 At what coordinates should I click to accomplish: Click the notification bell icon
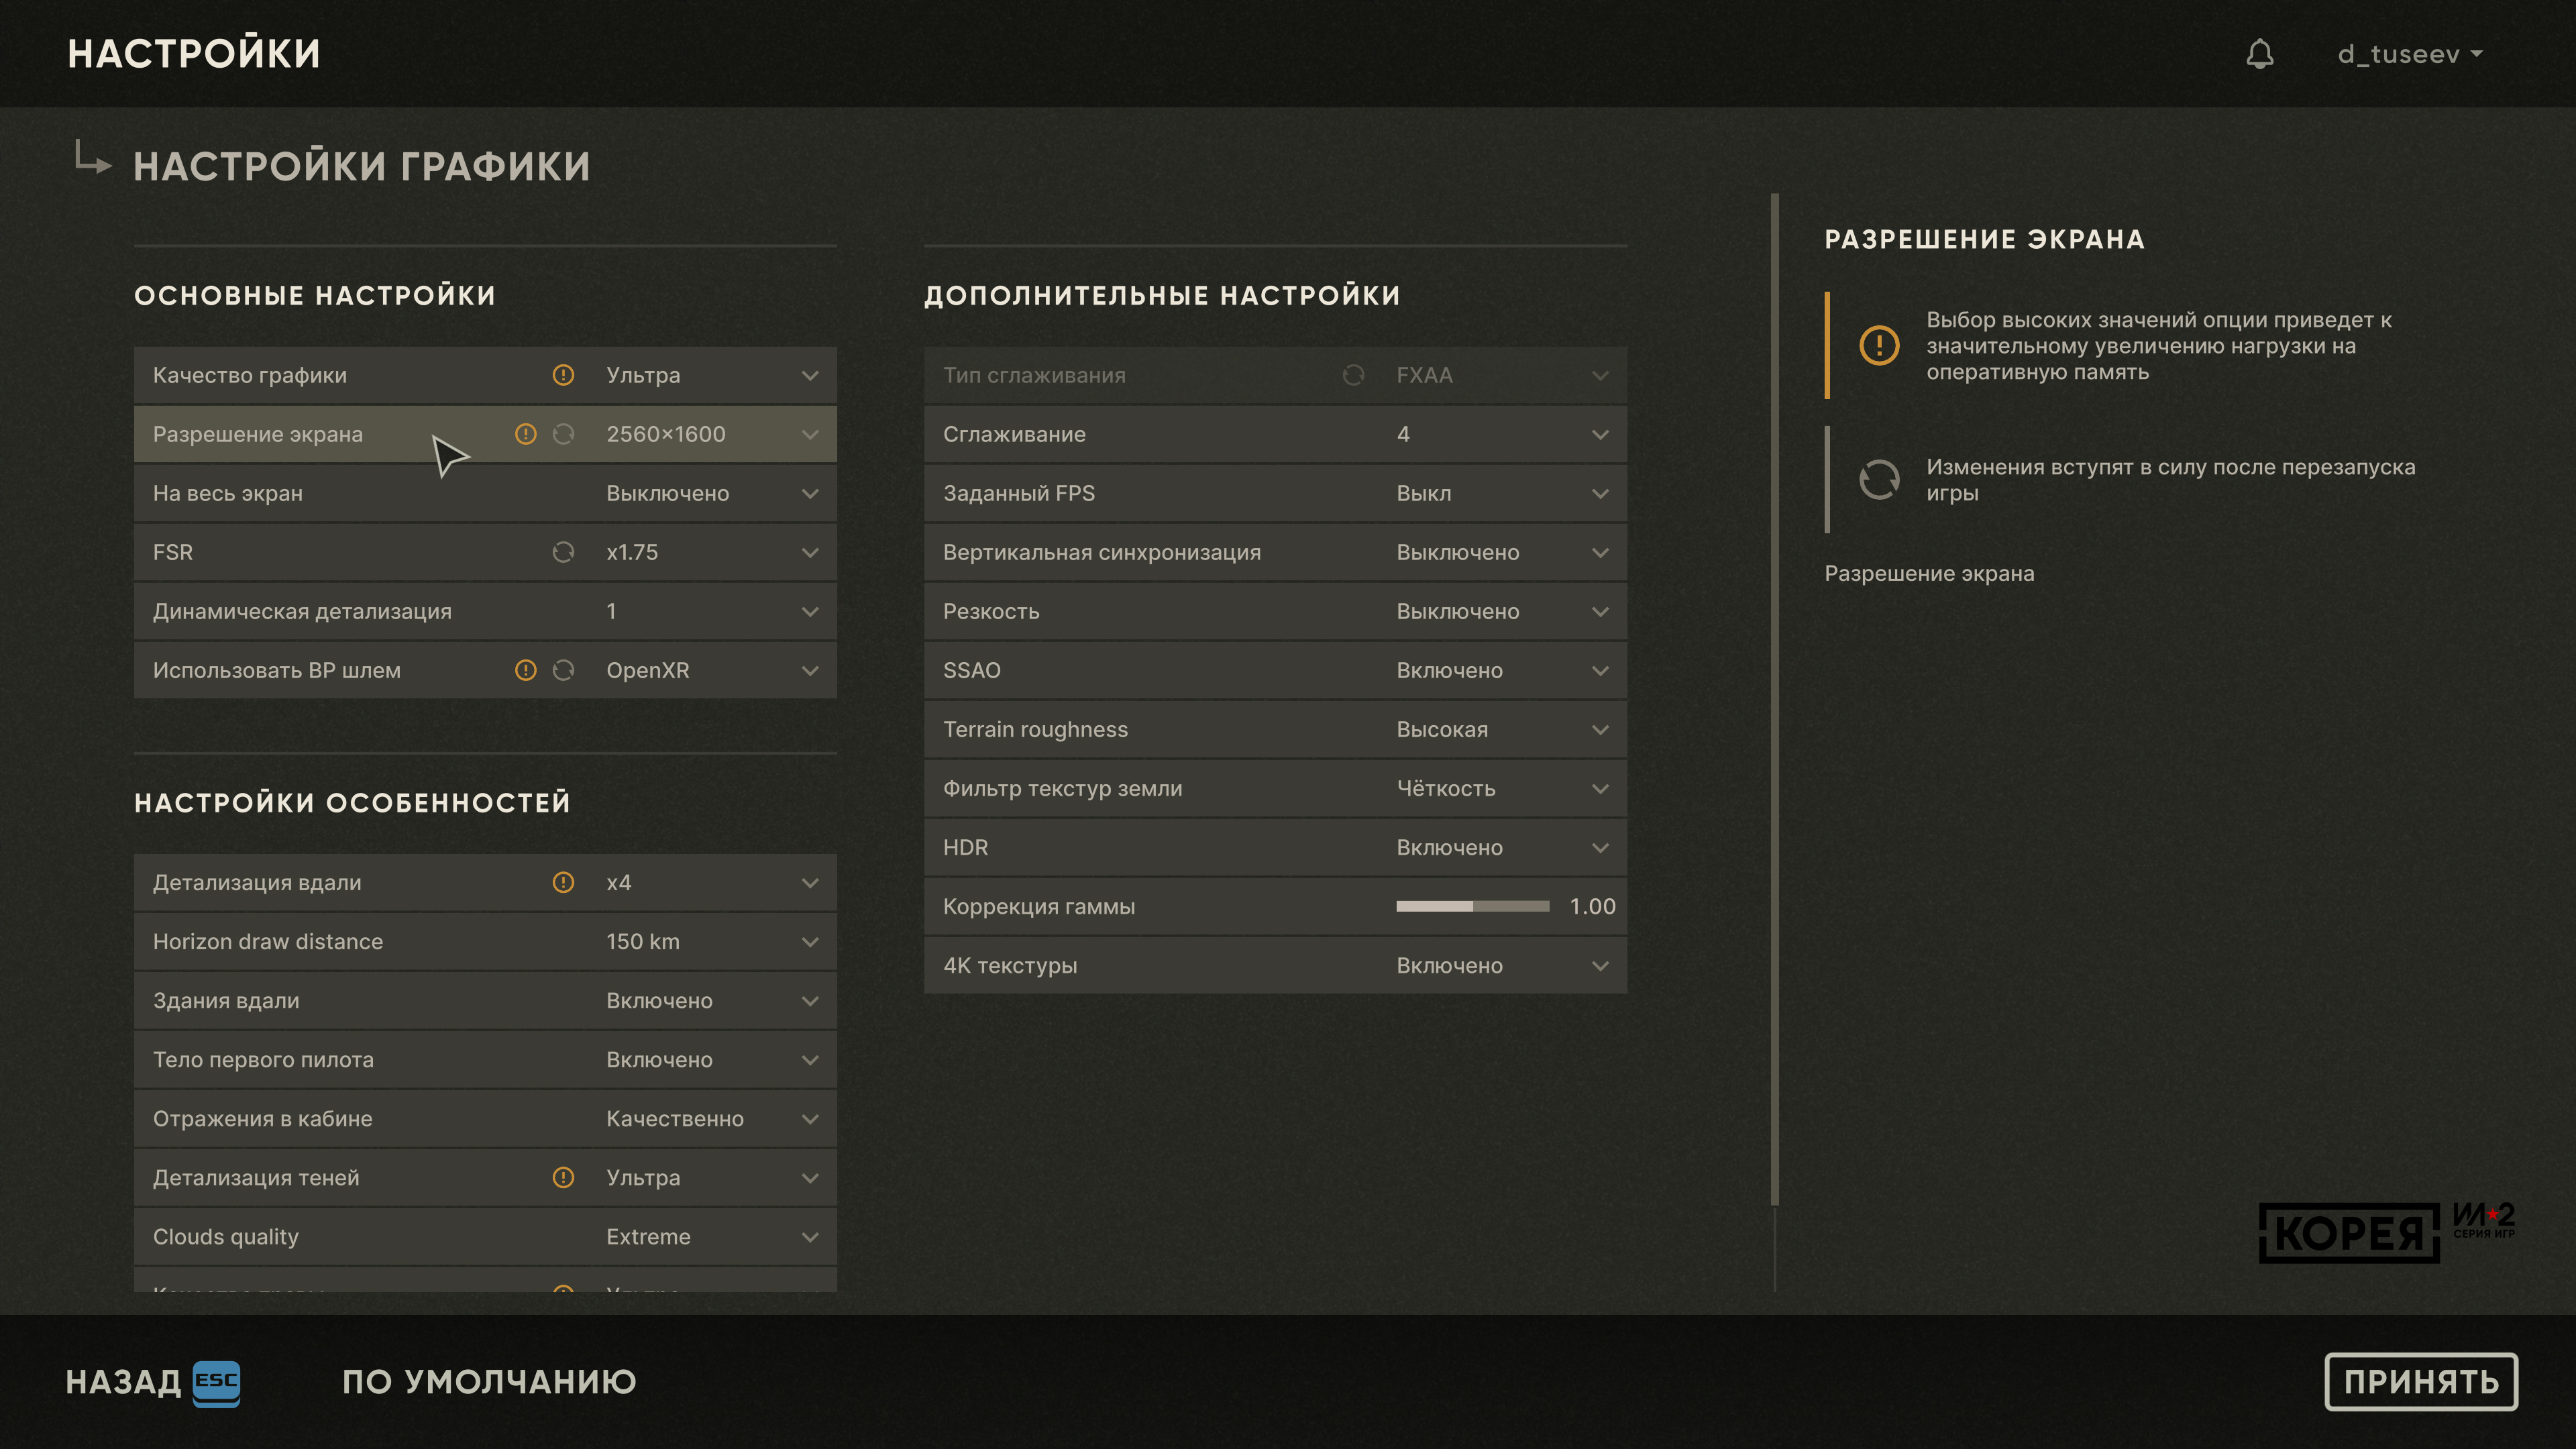point(2259,54)
